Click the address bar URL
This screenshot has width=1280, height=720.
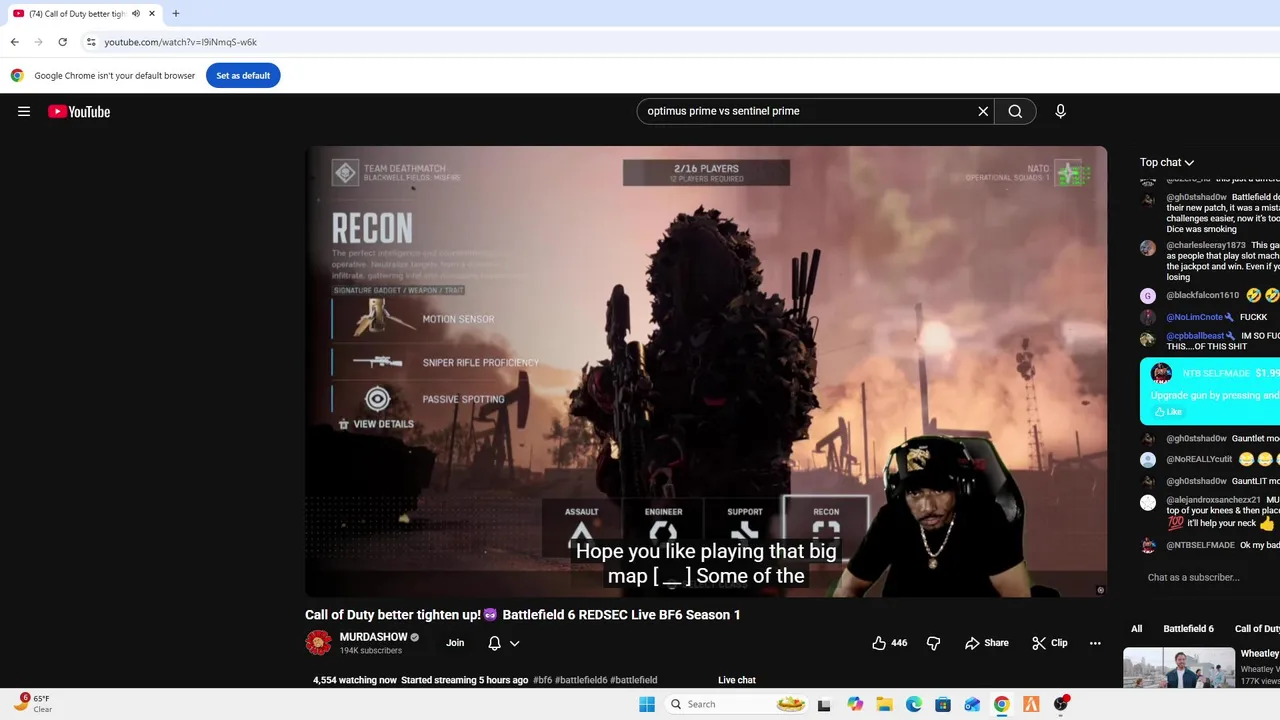click(181, 42)
